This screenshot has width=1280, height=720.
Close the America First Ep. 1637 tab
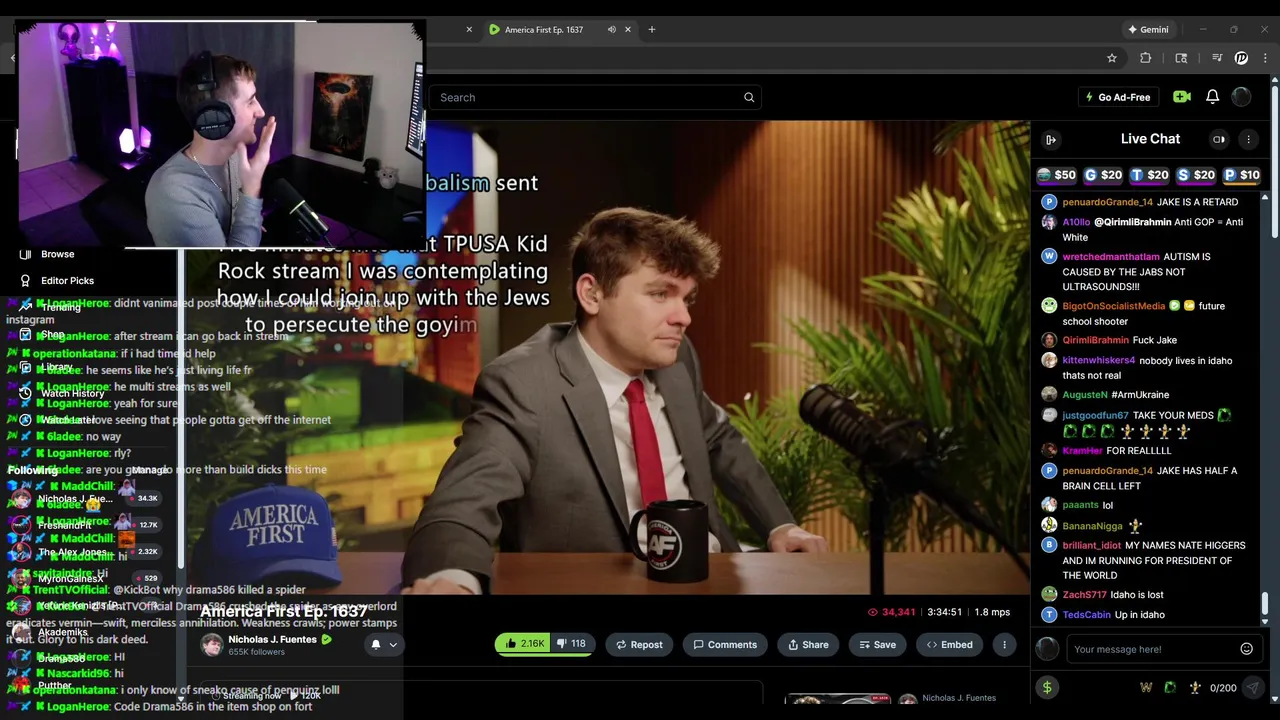coord(628,29)
